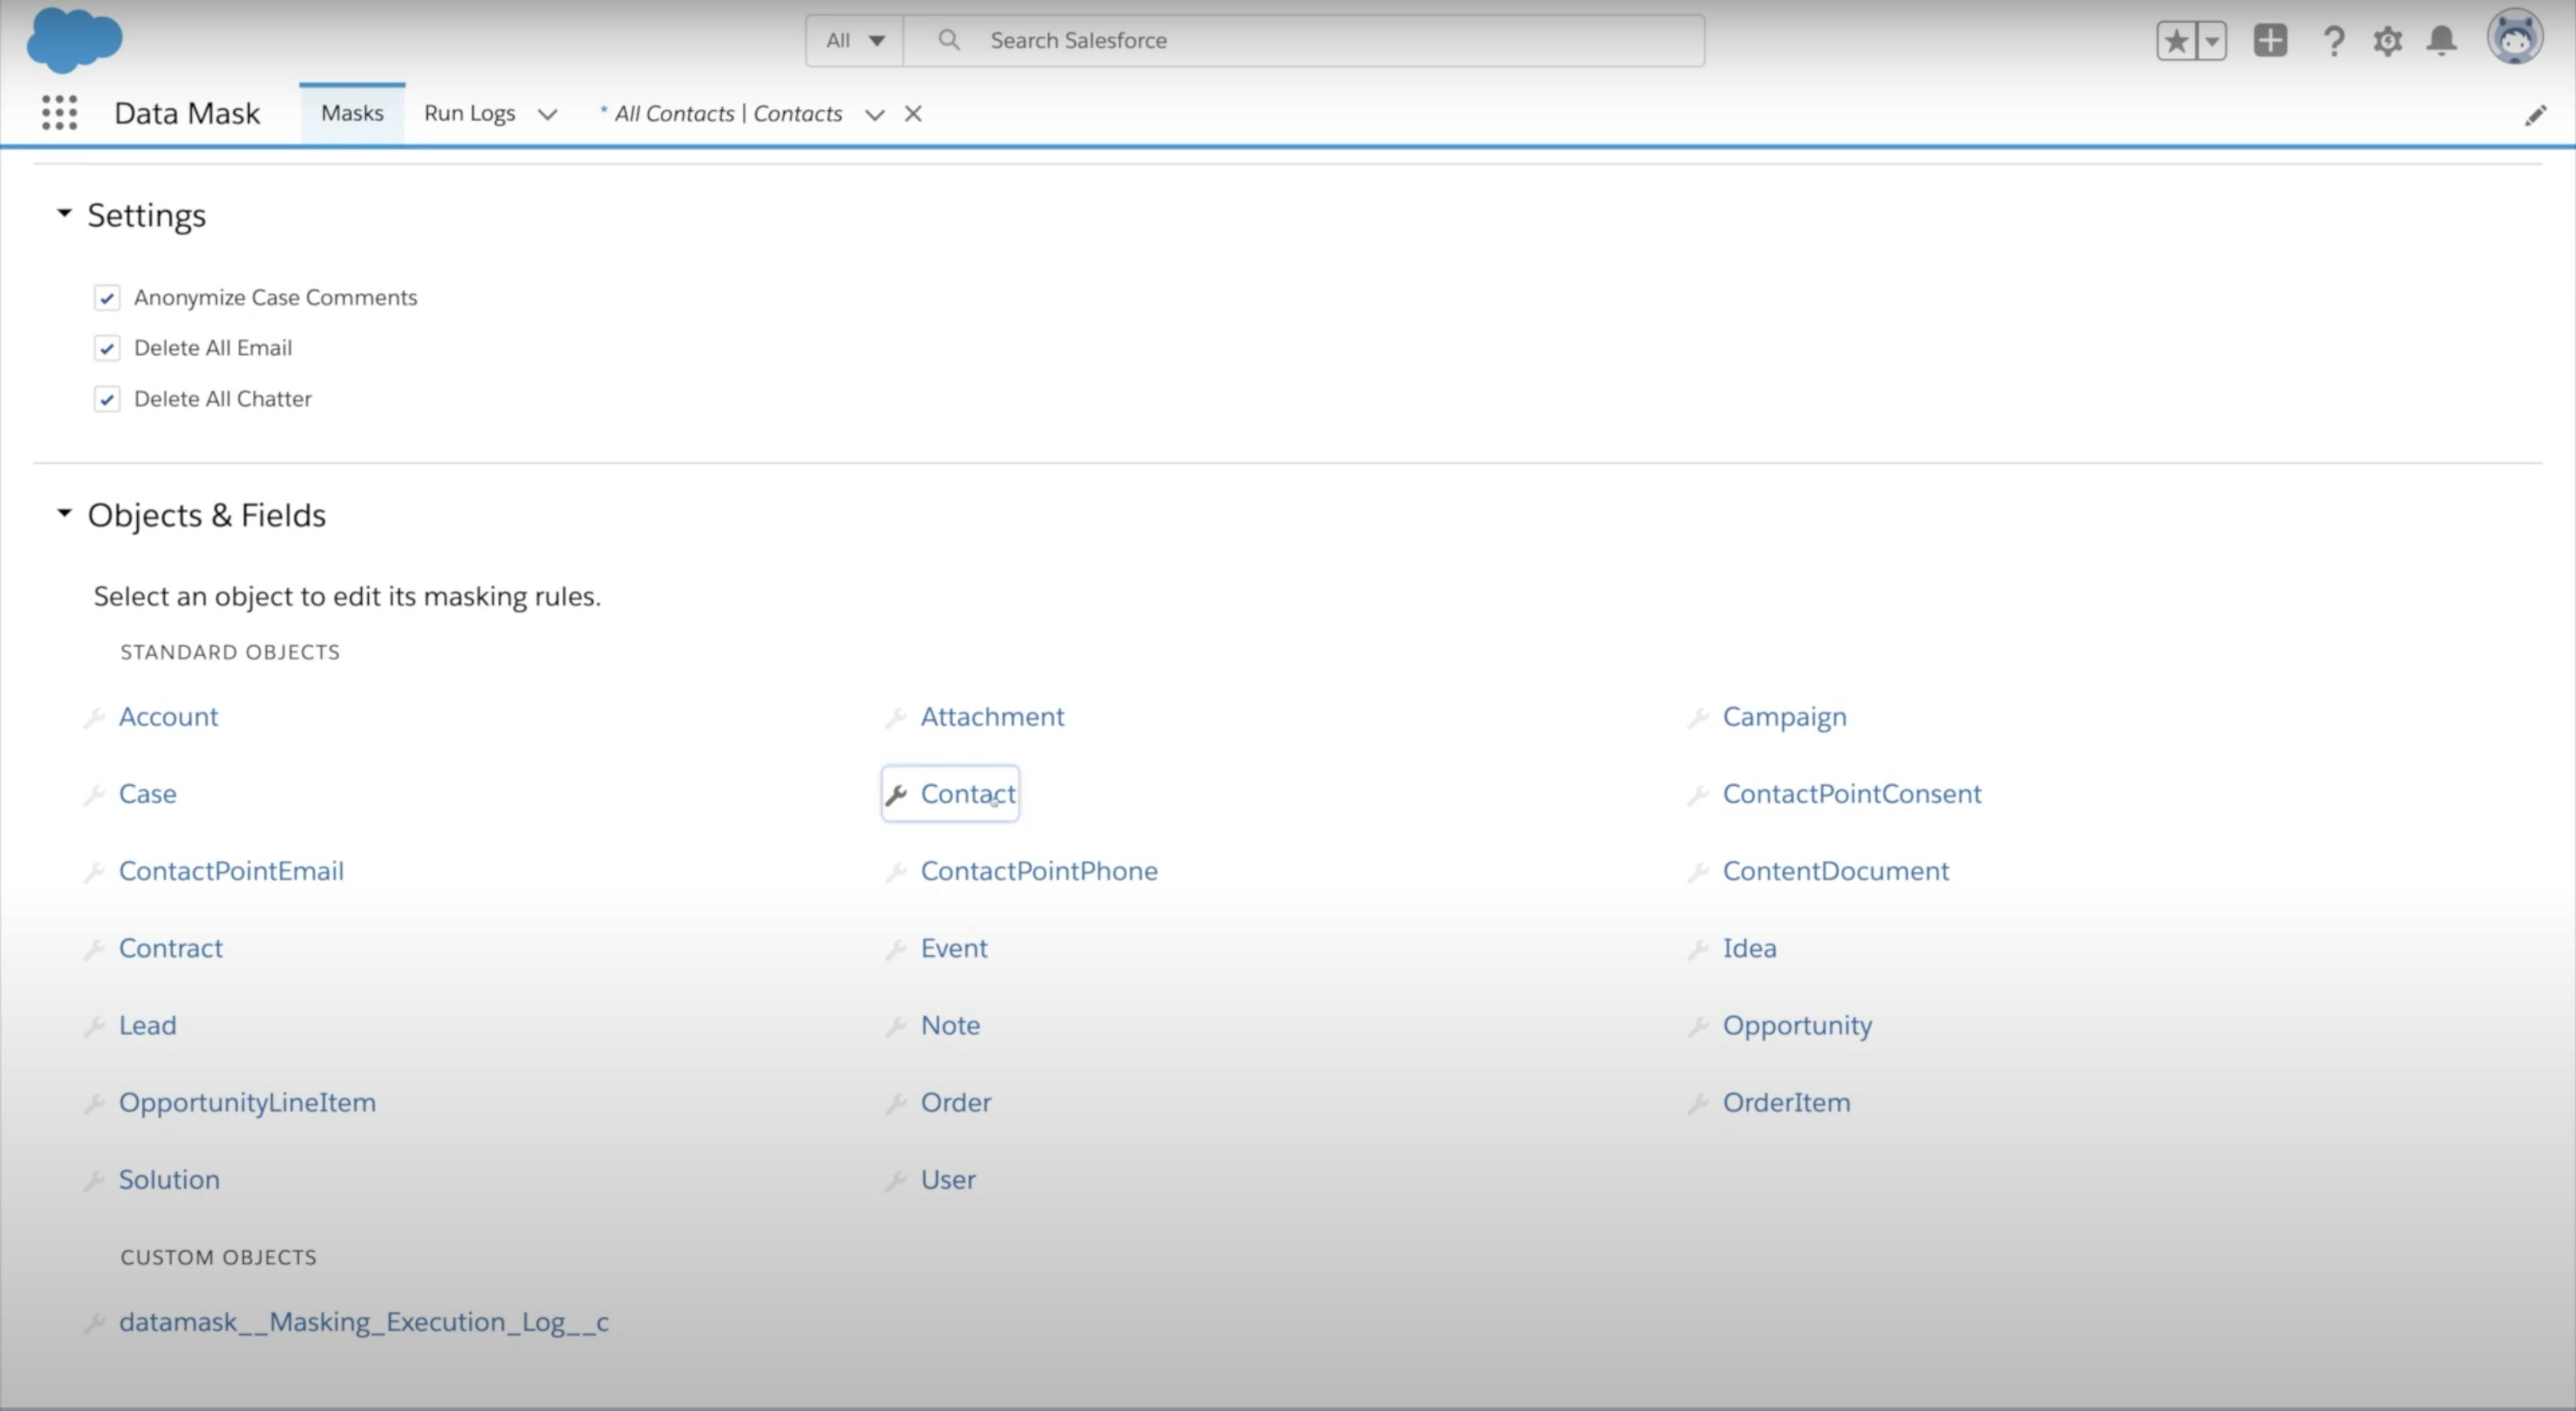This screenshot has height=1411, width=2576.
Task: Uncheck Delete All Email checkbox
Action: tap(107, 348)
